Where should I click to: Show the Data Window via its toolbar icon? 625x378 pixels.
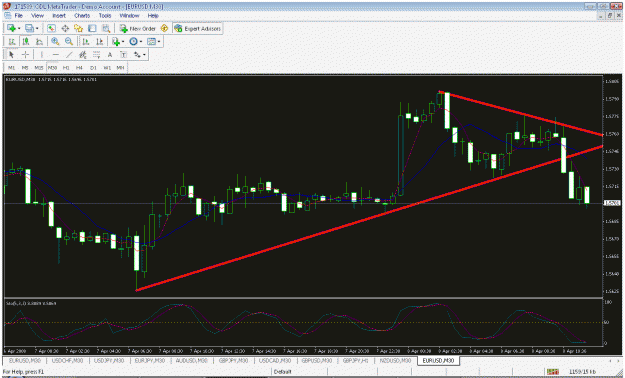point(65,28)
